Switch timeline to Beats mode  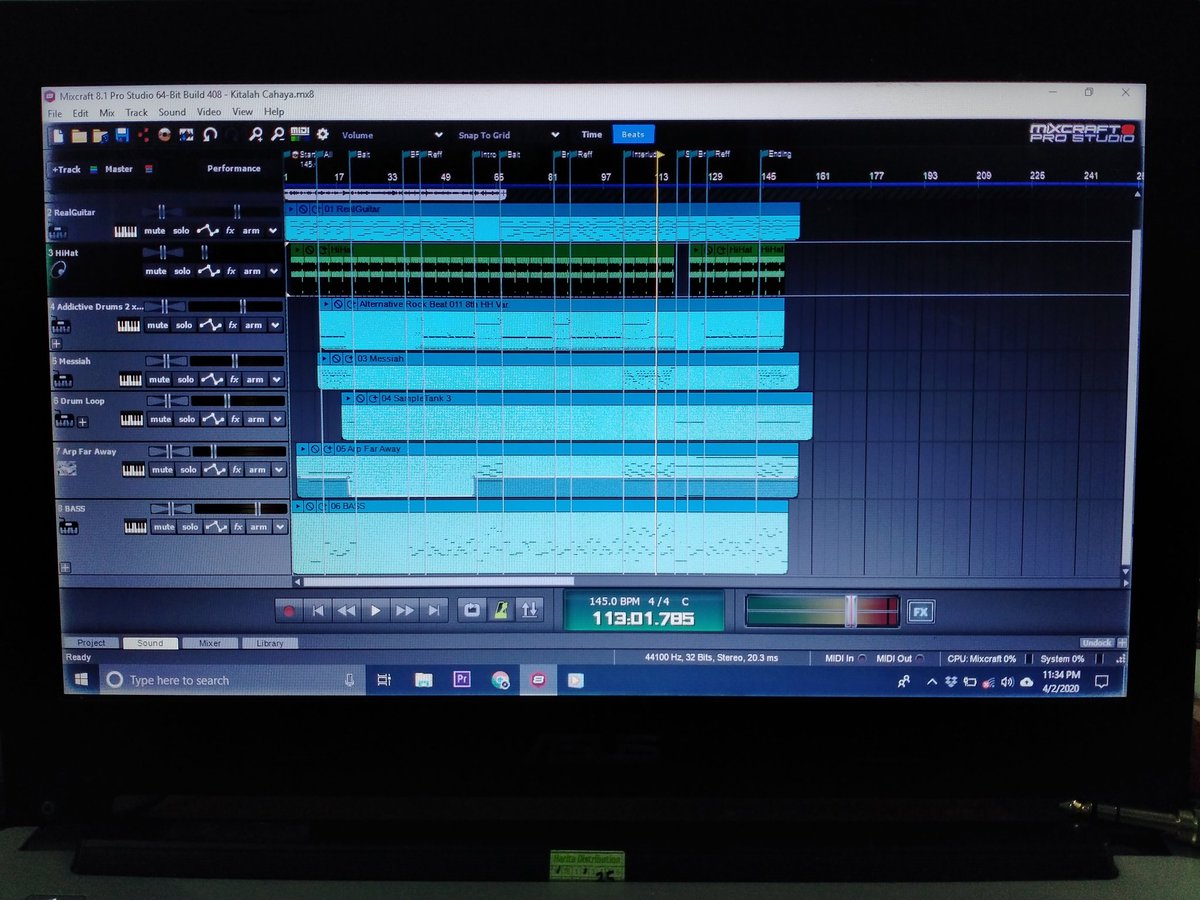633,134
